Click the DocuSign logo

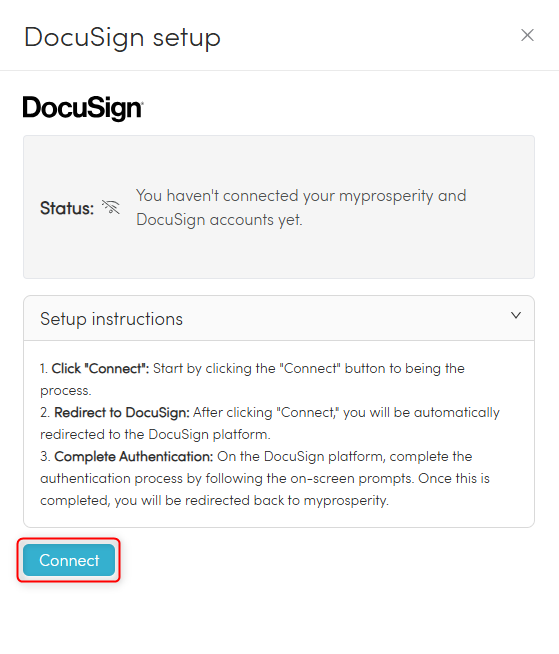click(x=83, y=108)
